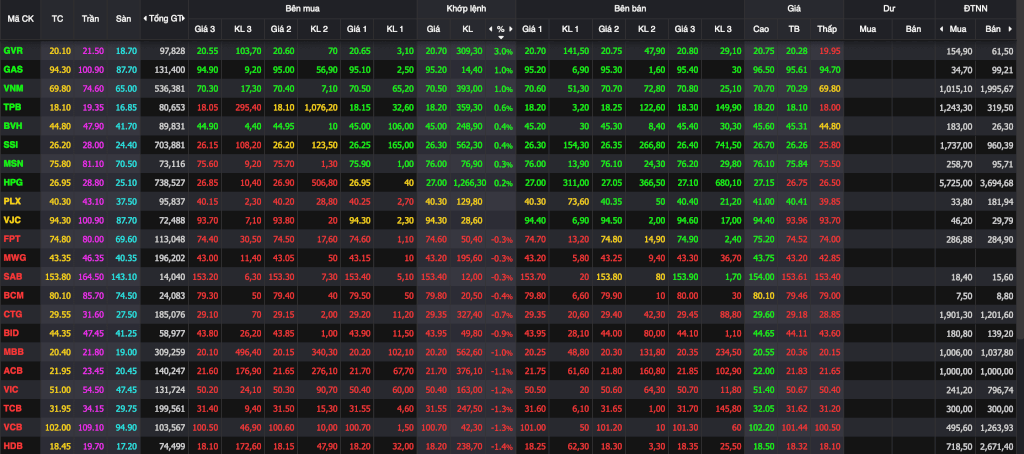Image resolution: width=1024 pixels, height=454 pixels.
Task: Open the GVR ticker symbol
Action: pos(12,50)
